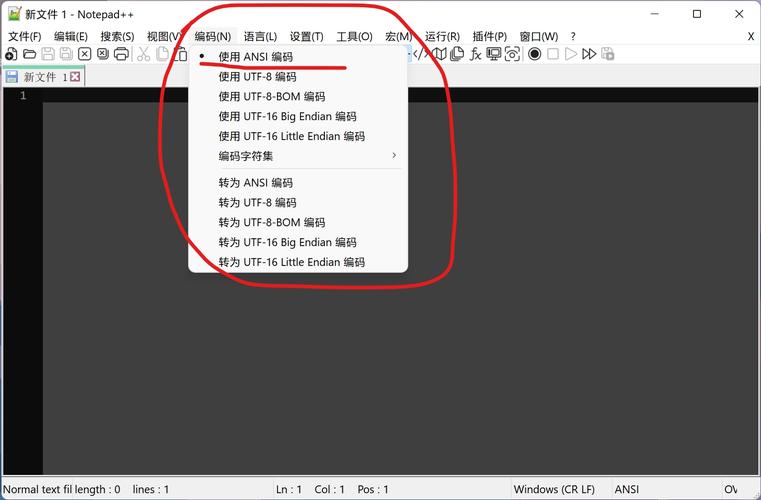This screenshot has width=761, height=500.
Task: Click the Cut scissors icon
Action: (x=143, y=54)
